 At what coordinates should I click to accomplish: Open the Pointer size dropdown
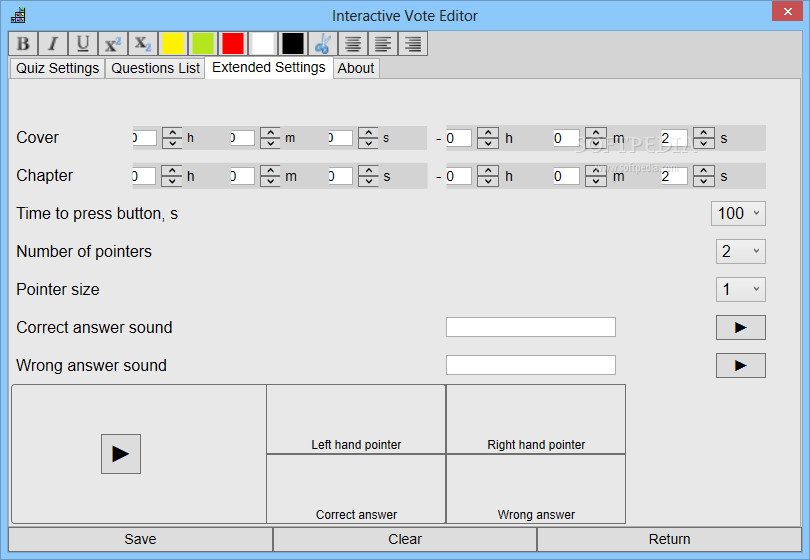(x=741, y=289)
